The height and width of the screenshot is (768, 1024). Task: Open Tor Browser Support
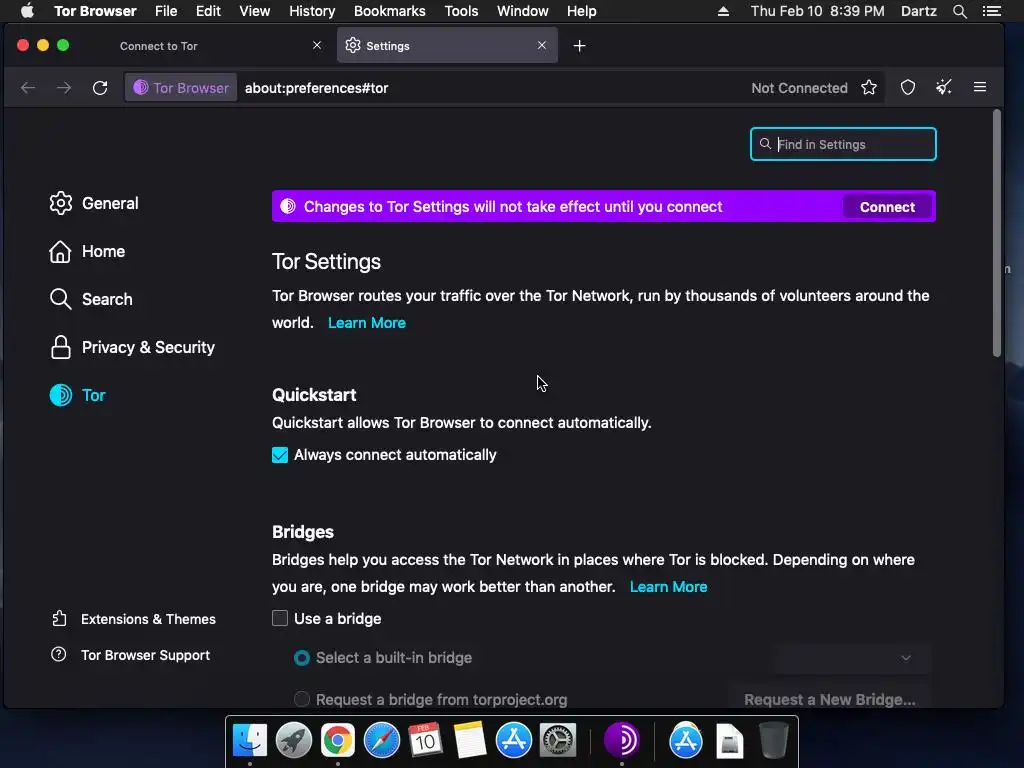[131, 655]
